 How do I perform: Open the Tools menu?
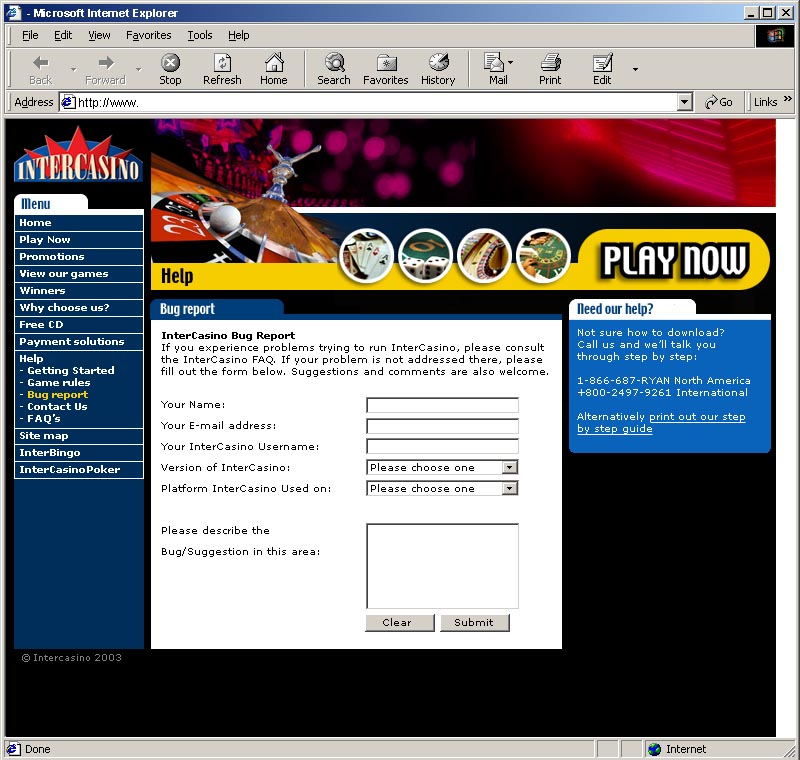[x=200, y=35]
